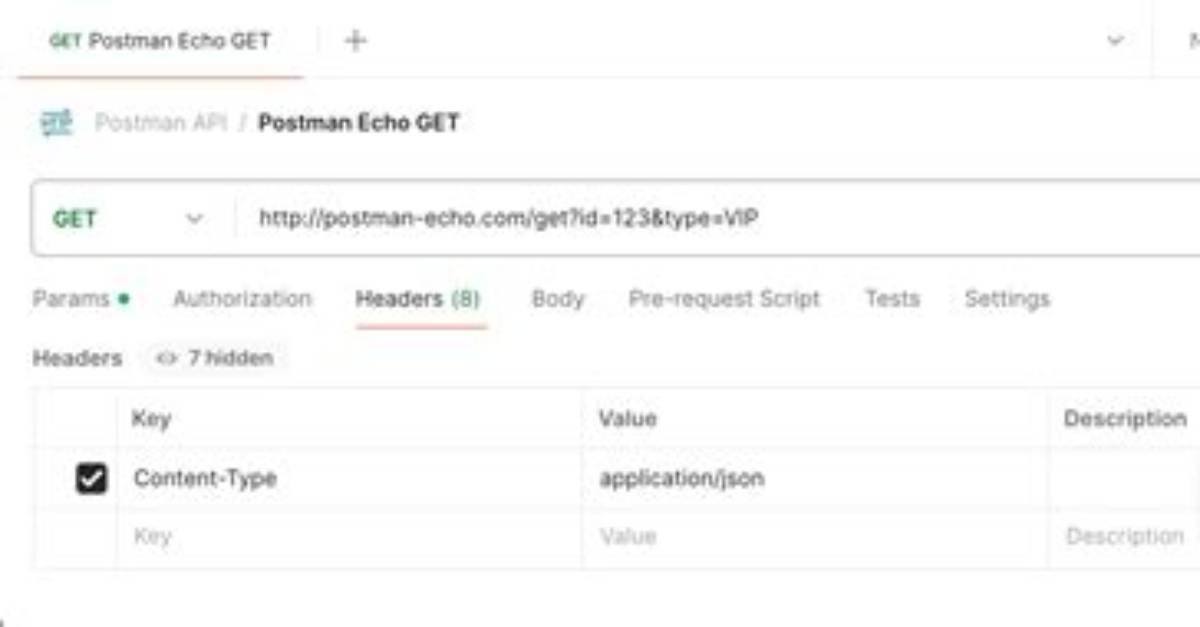Click the Description column header
1200x627 pixels.
pyautogui.click(x=1125, y=418)
